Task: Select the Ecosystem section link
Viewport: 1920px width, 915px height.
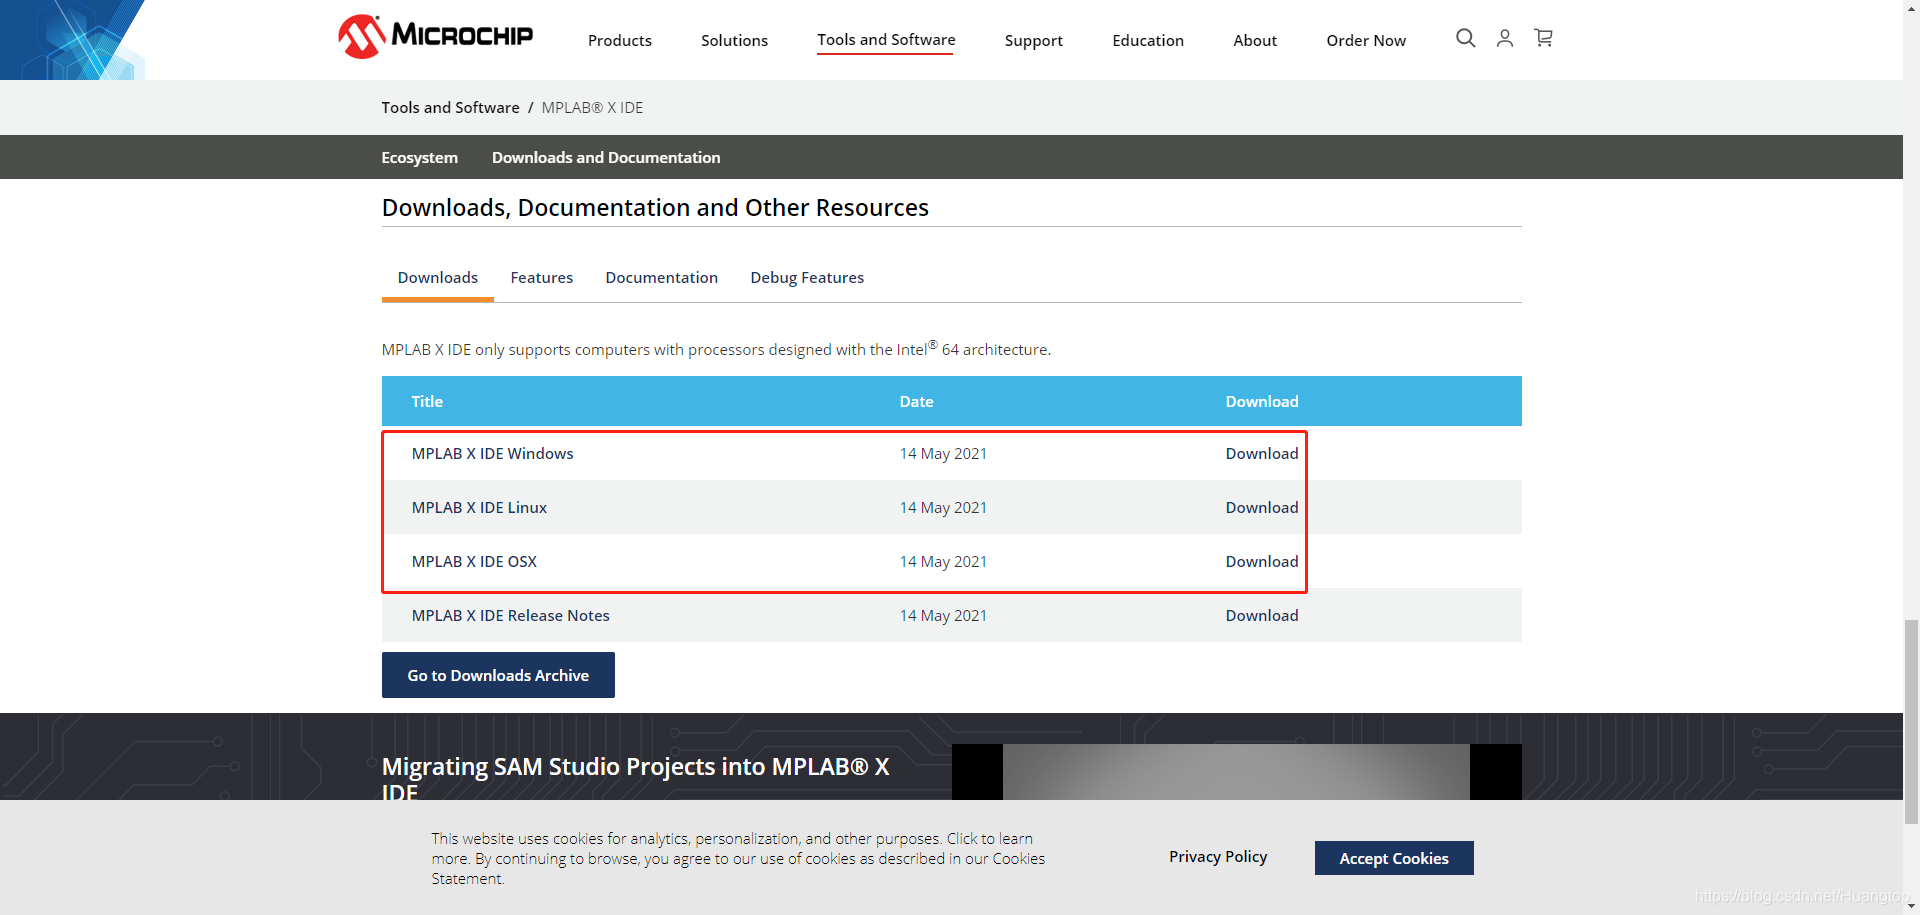Action: [x=419, y=157]
